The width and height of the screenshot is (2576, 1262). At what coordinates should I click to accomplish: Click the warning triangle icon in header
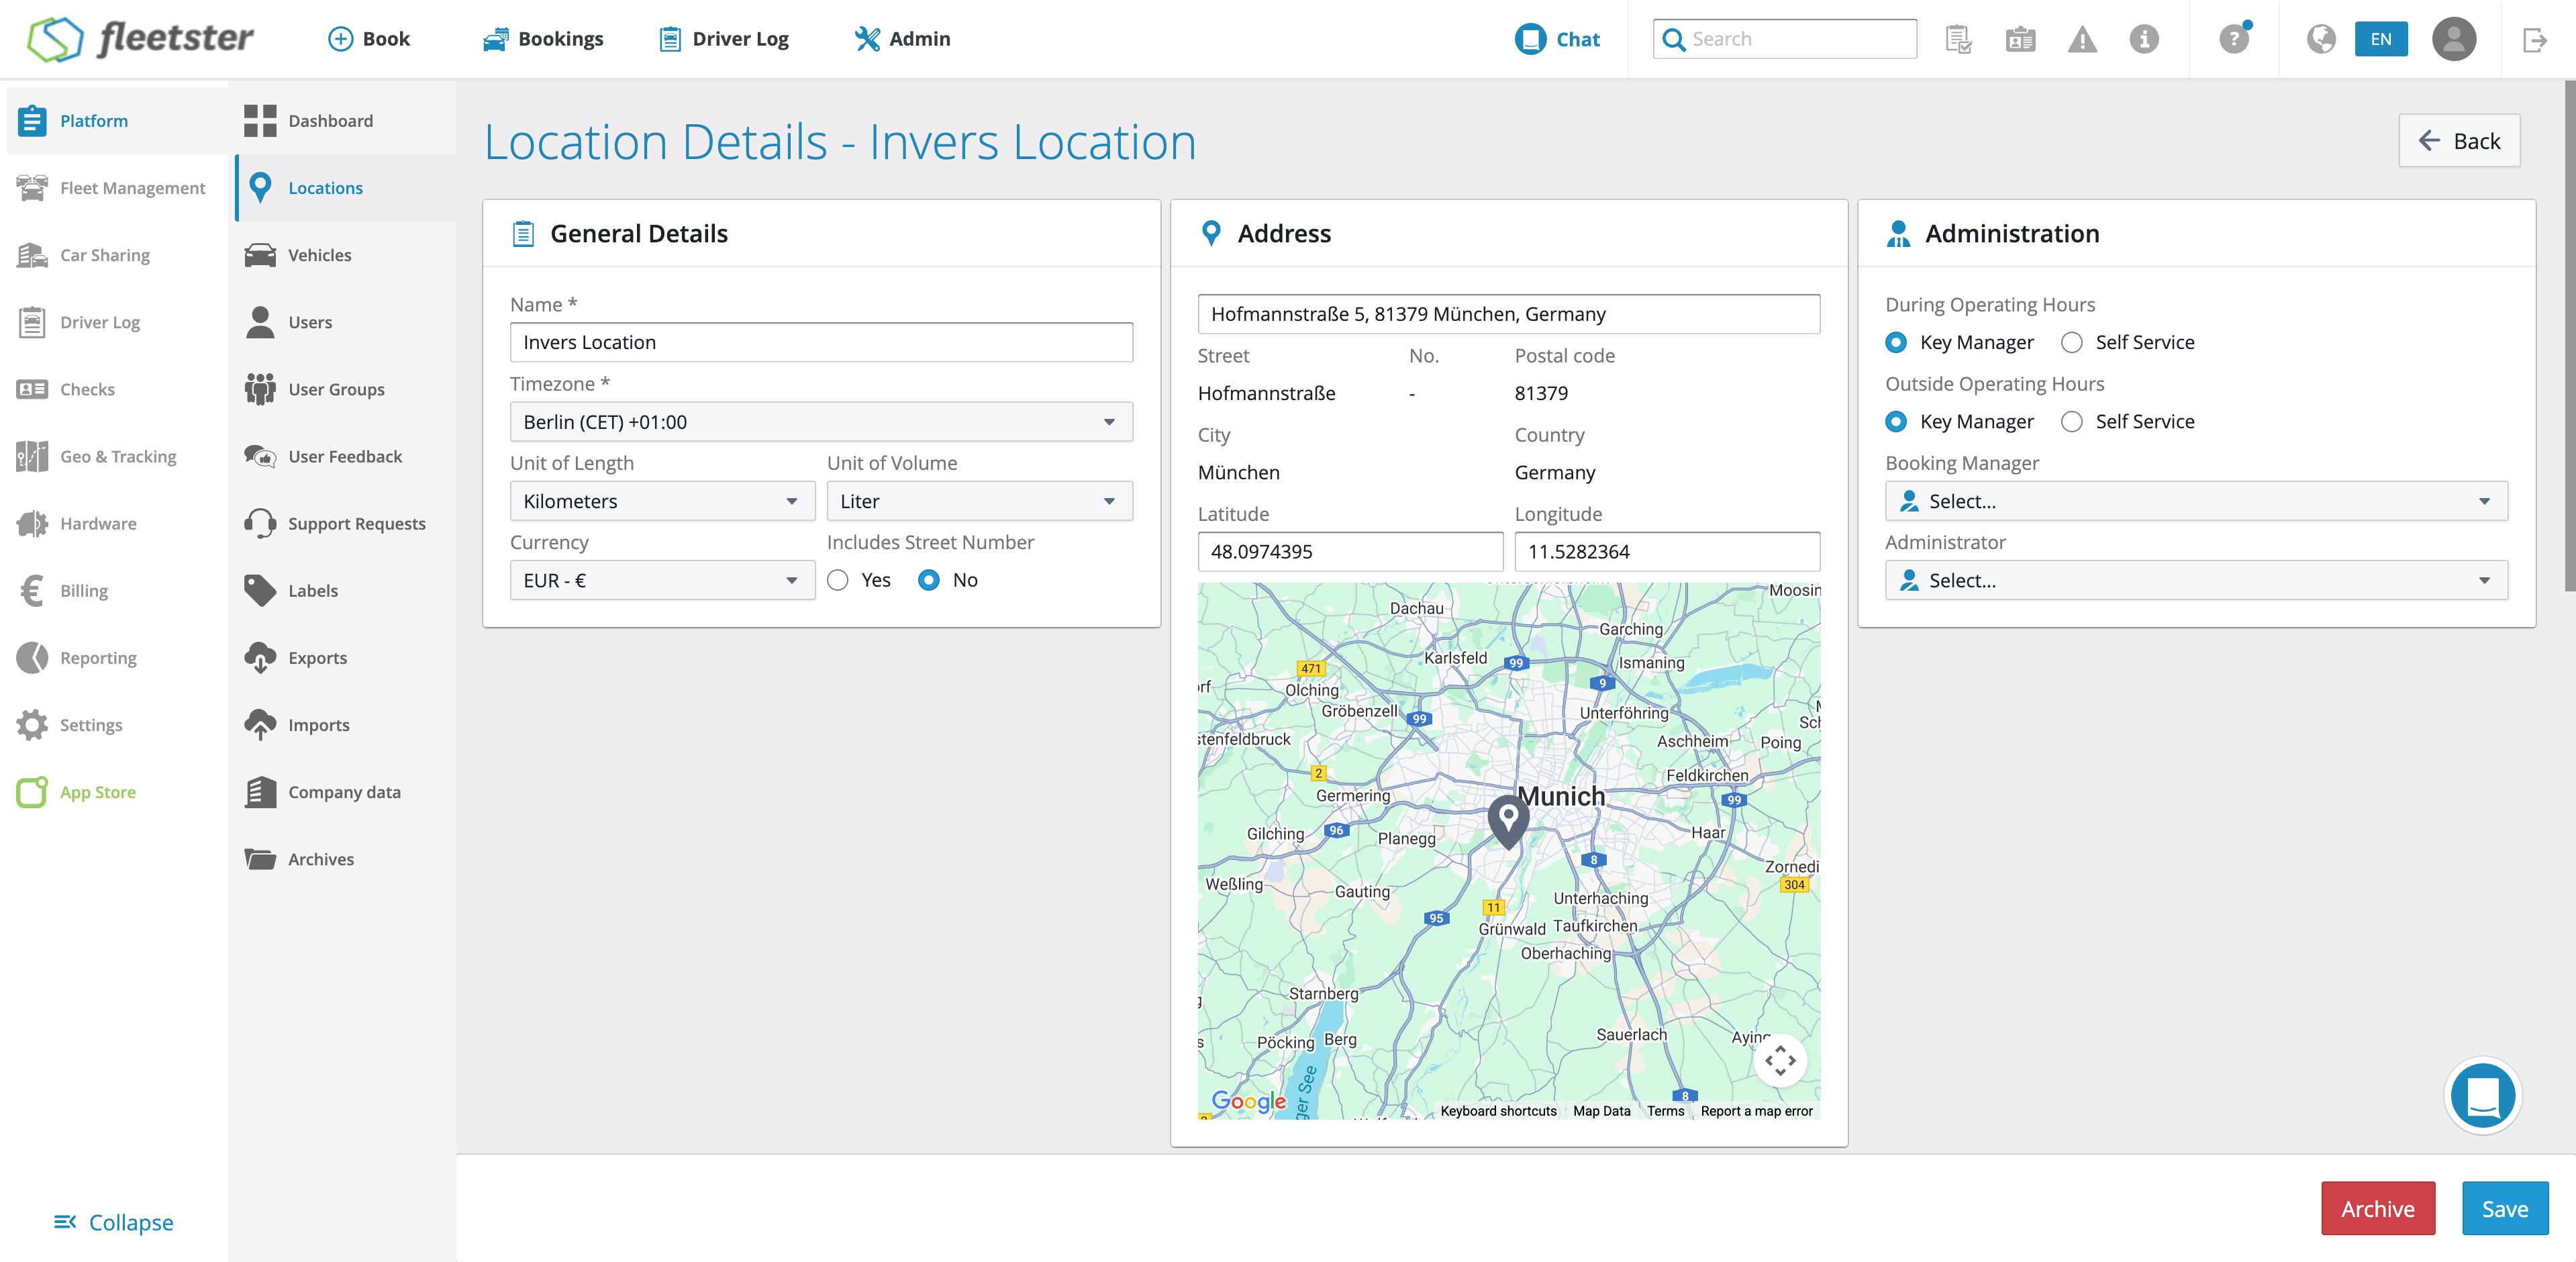(2082, 39)
